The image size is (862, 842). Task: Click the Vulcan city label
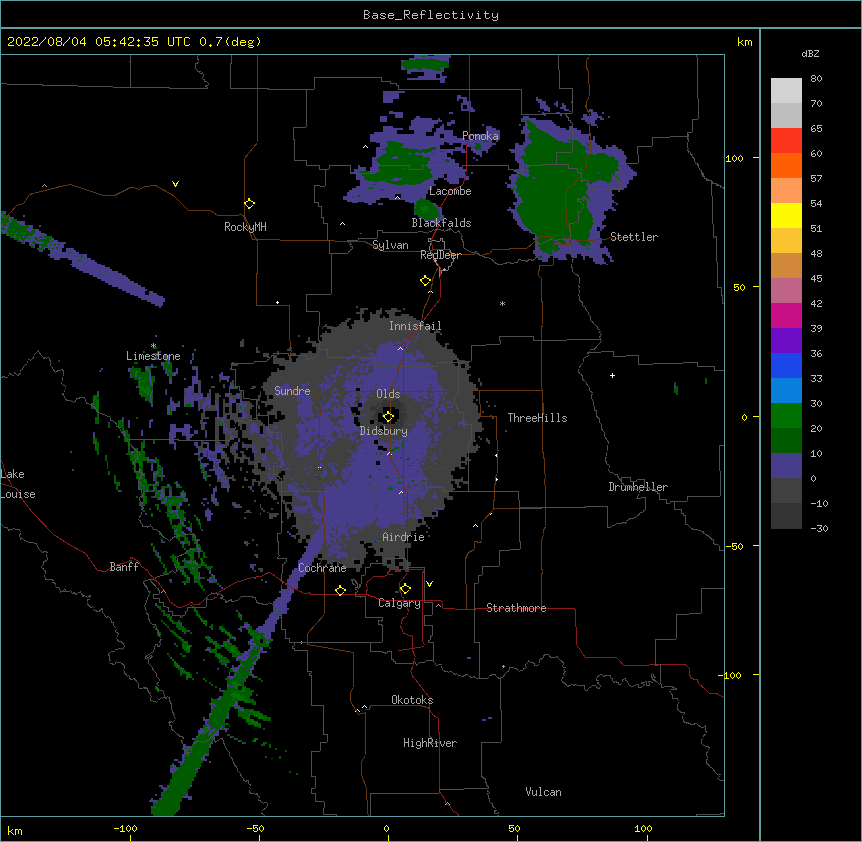pos(543,792)
